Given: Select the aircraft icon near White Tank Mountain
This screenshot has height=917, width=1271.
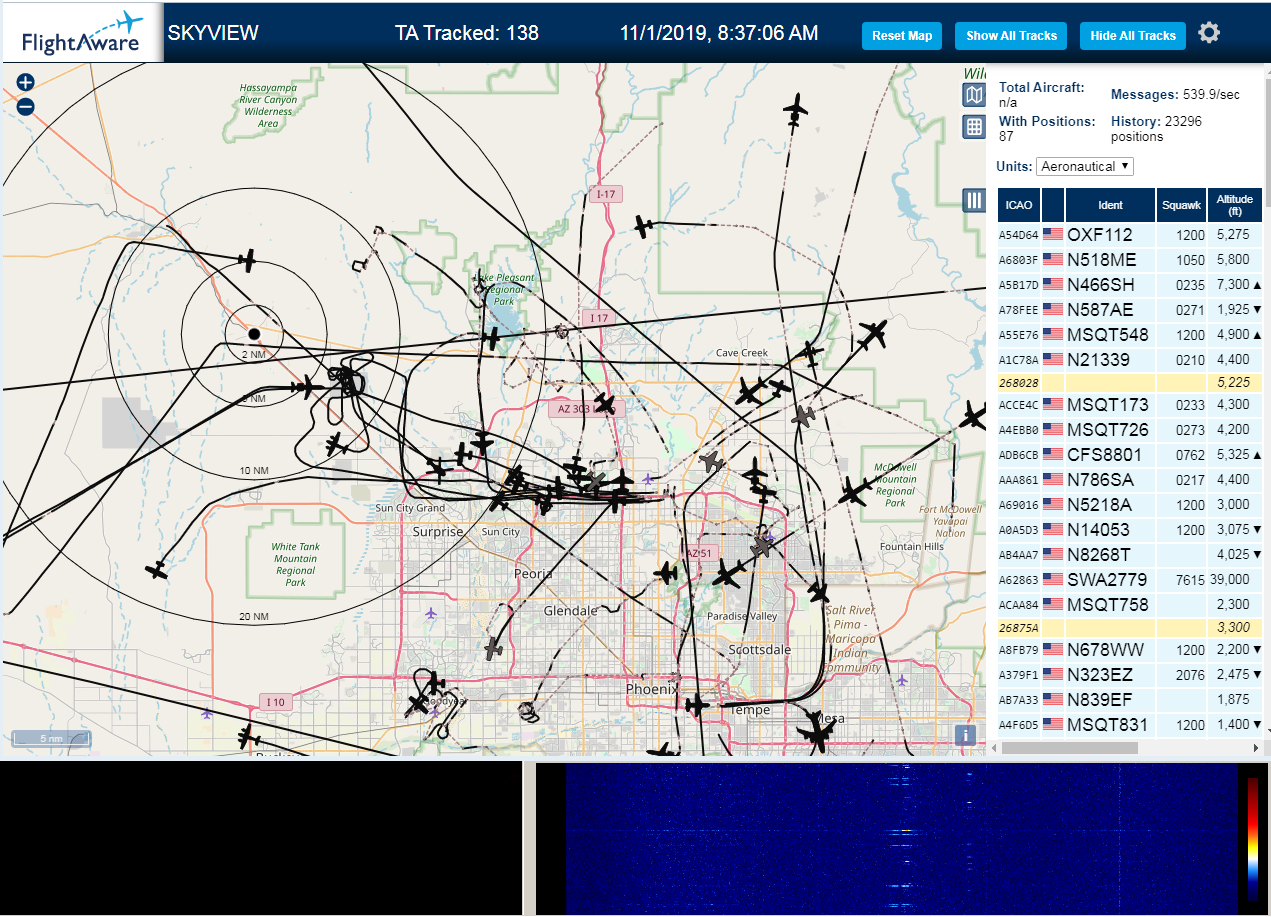Looking at the screenshot, I should pos(156,570).
